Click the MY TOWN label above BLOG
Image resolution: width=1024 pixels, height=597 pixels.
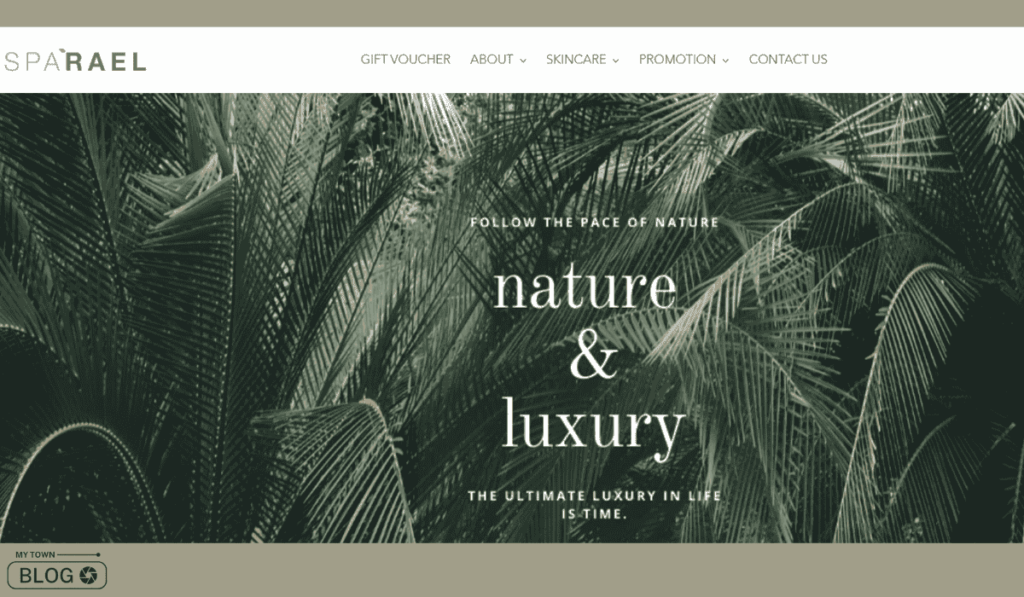click(x=35, y=555)
